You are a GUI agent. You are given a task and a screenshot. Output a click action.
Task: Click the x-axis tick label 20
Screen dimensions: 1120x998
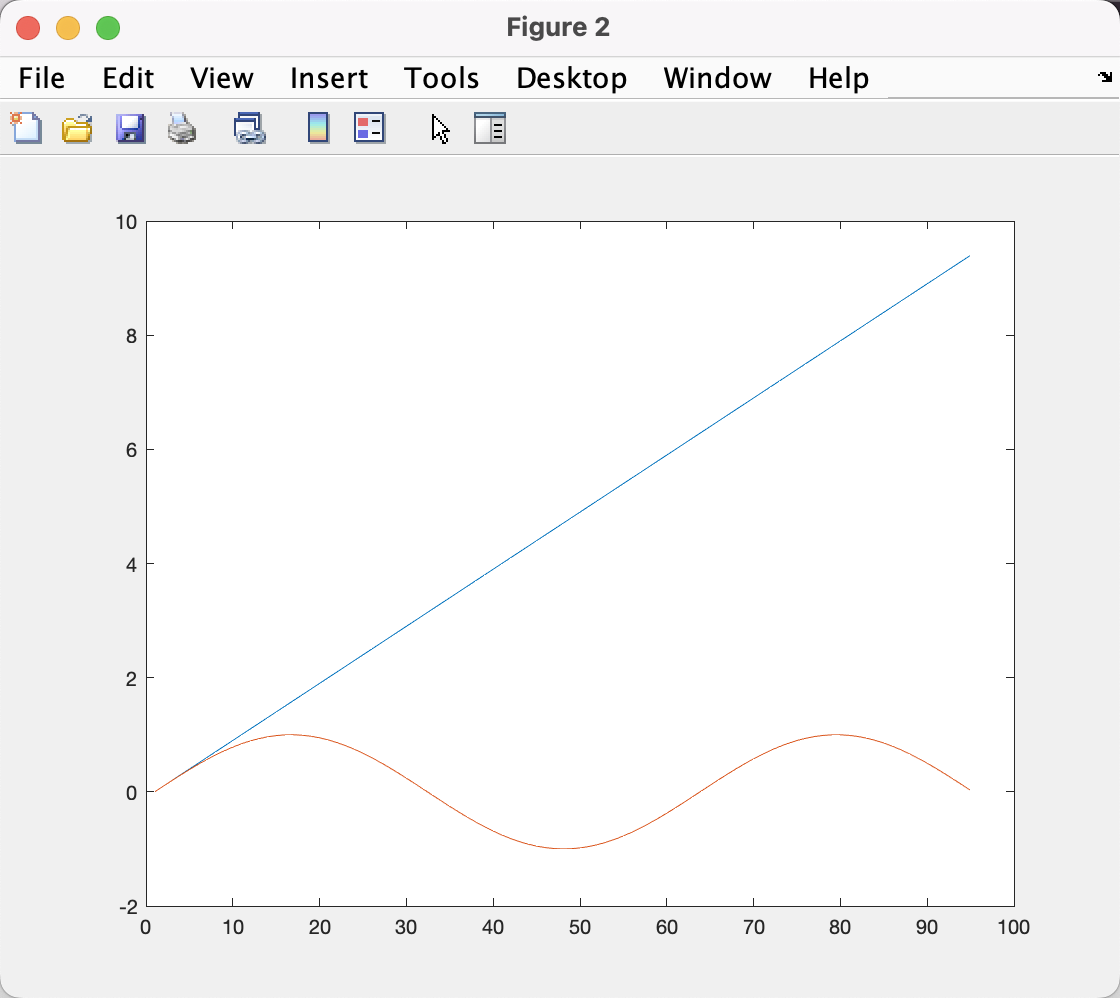point(319,927)
